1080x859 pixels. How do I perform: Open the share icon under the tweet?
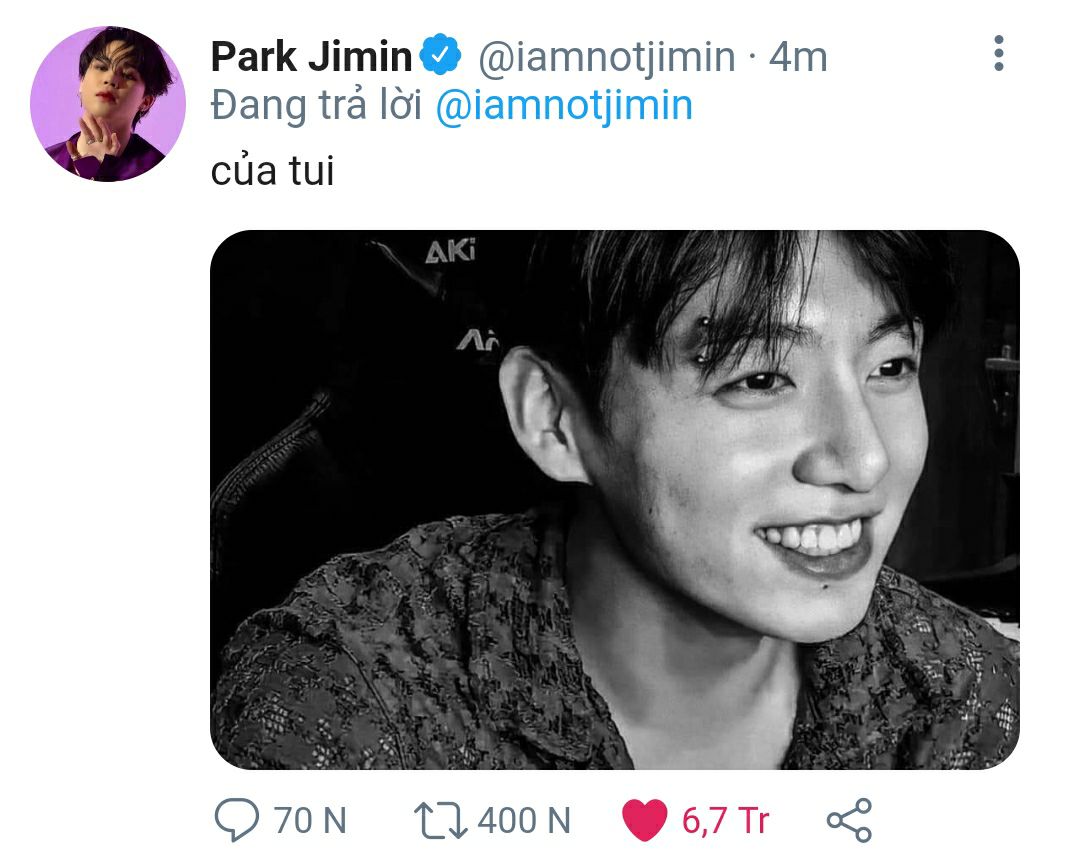pos(849,821)
